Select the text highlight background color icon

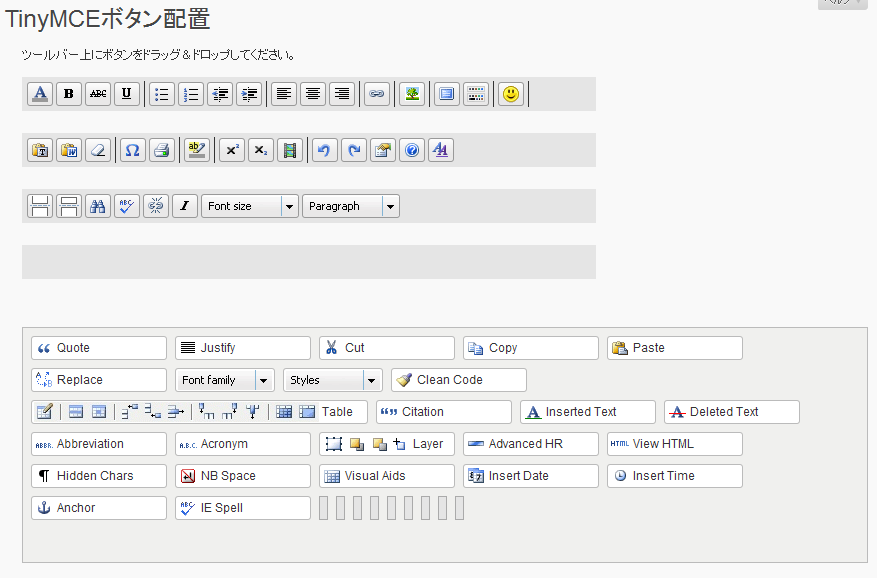pos(196,150)
